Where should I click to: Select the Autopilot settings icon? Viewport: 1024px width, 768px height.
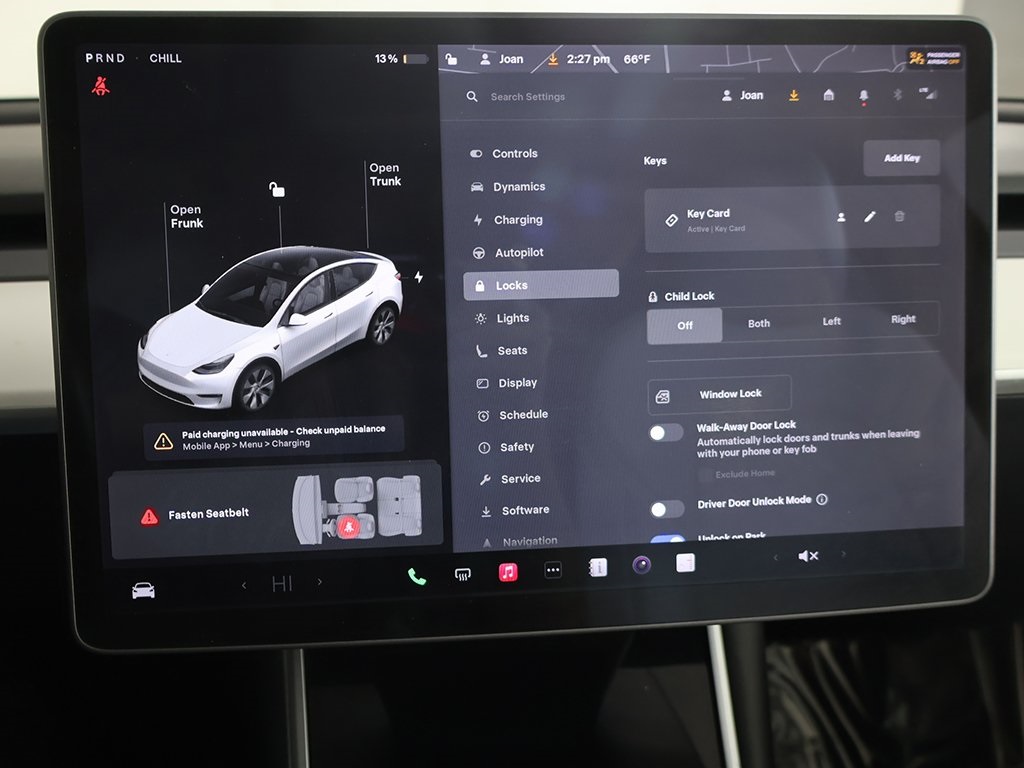479,252
